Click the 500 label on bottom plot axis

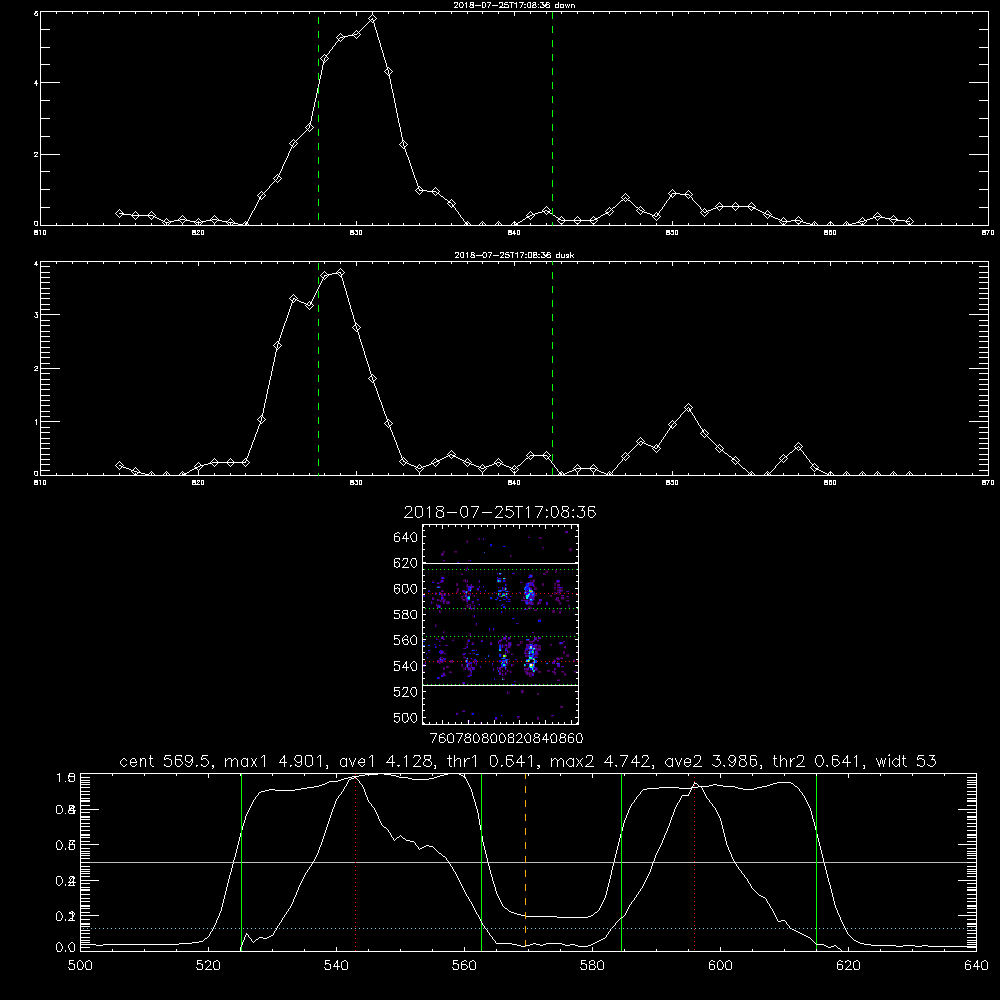(80, 966)
